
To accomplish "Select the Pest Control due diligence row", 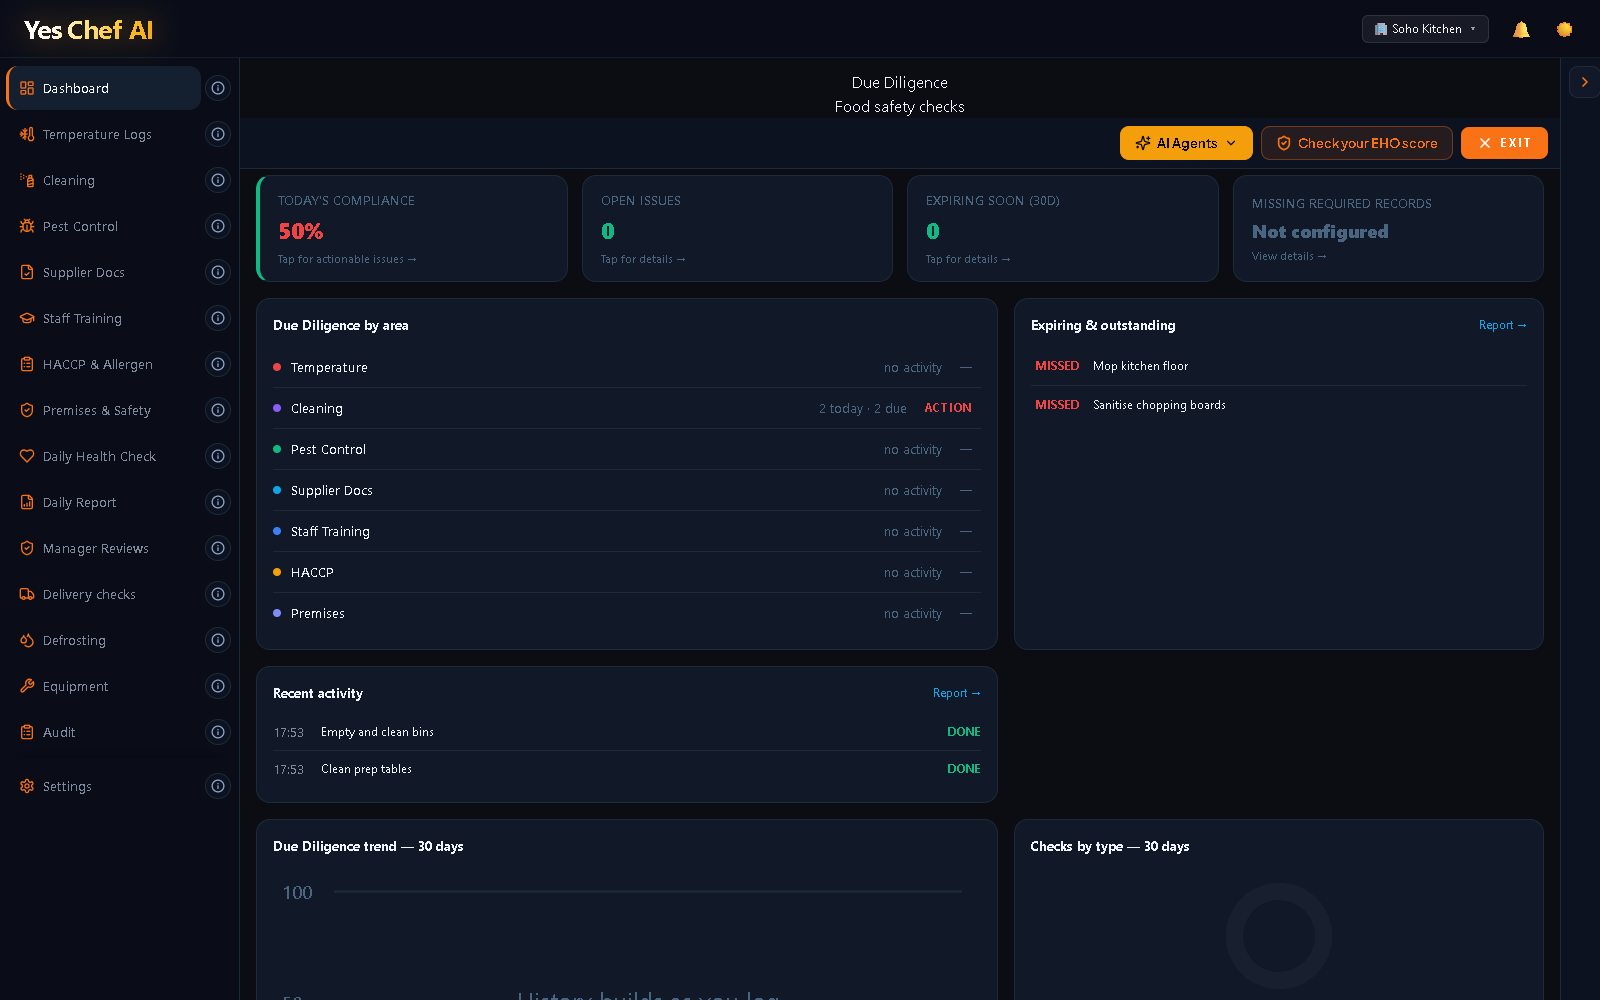I will [x=626, y=449].
